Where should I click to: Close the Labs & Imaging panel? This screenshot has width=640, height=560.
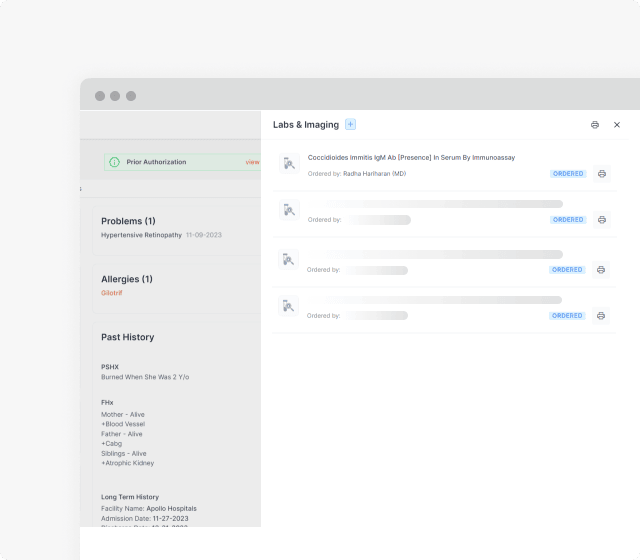[x=617, y=125]
